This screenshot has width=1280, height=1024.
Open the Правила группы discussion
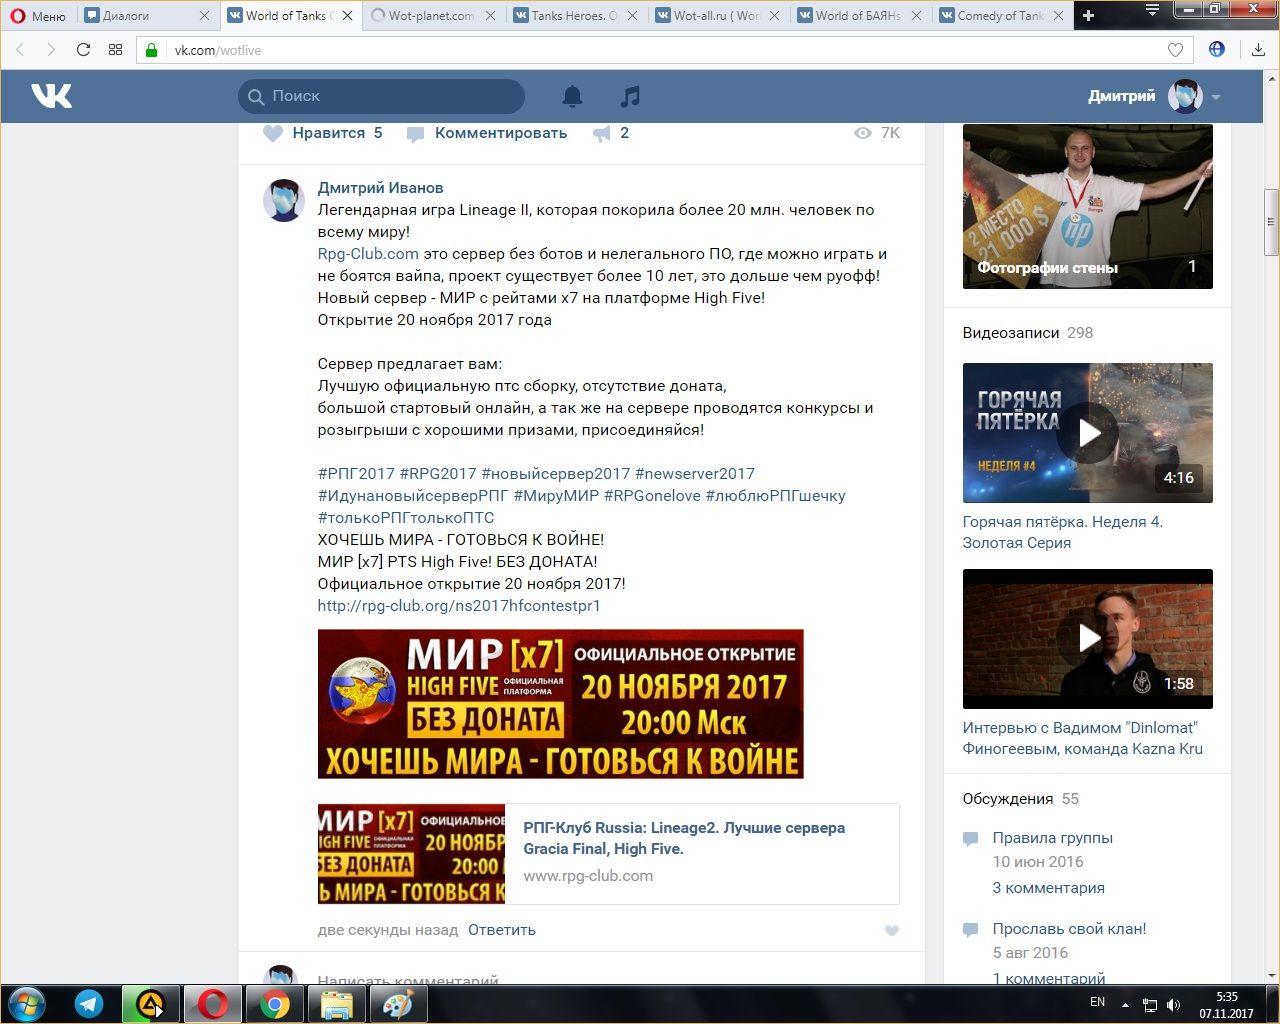click(1052, 838)
